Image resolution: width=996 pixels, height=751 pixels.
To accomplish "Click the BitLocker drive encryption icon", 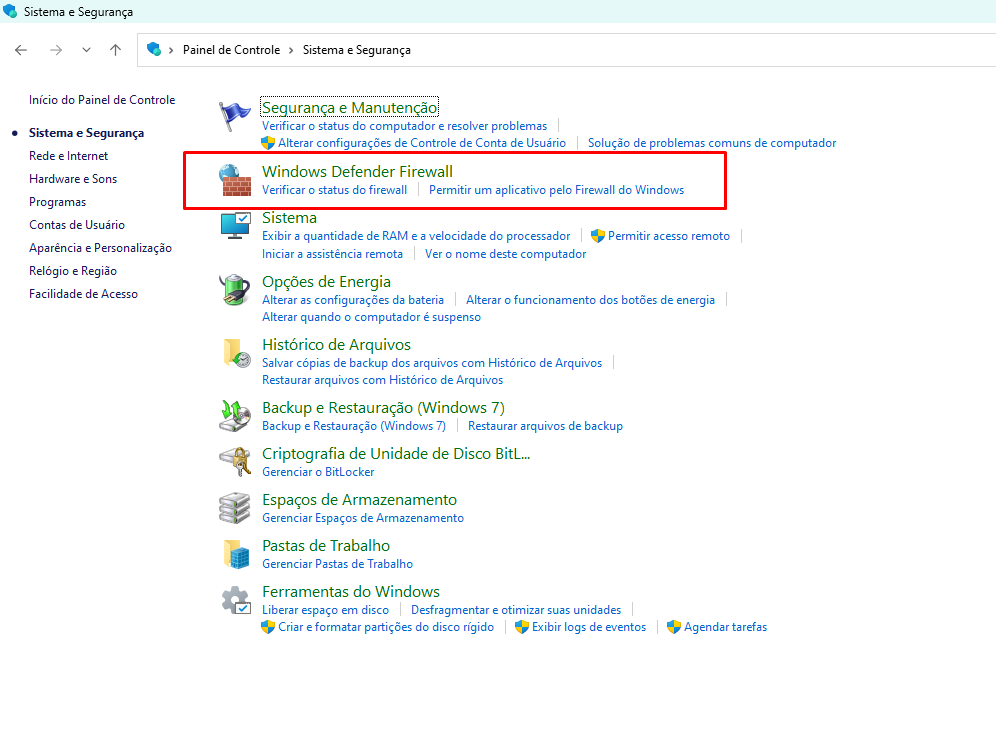I will coord(235,462).
